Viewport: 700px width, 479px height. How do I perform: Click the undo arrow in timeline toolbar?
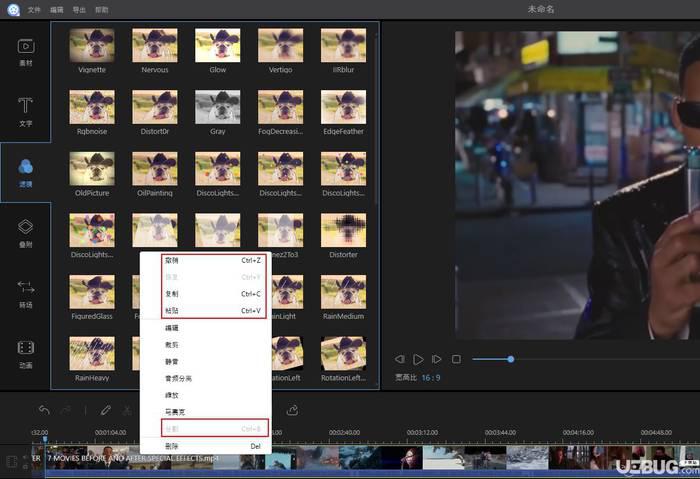(44, 410)
